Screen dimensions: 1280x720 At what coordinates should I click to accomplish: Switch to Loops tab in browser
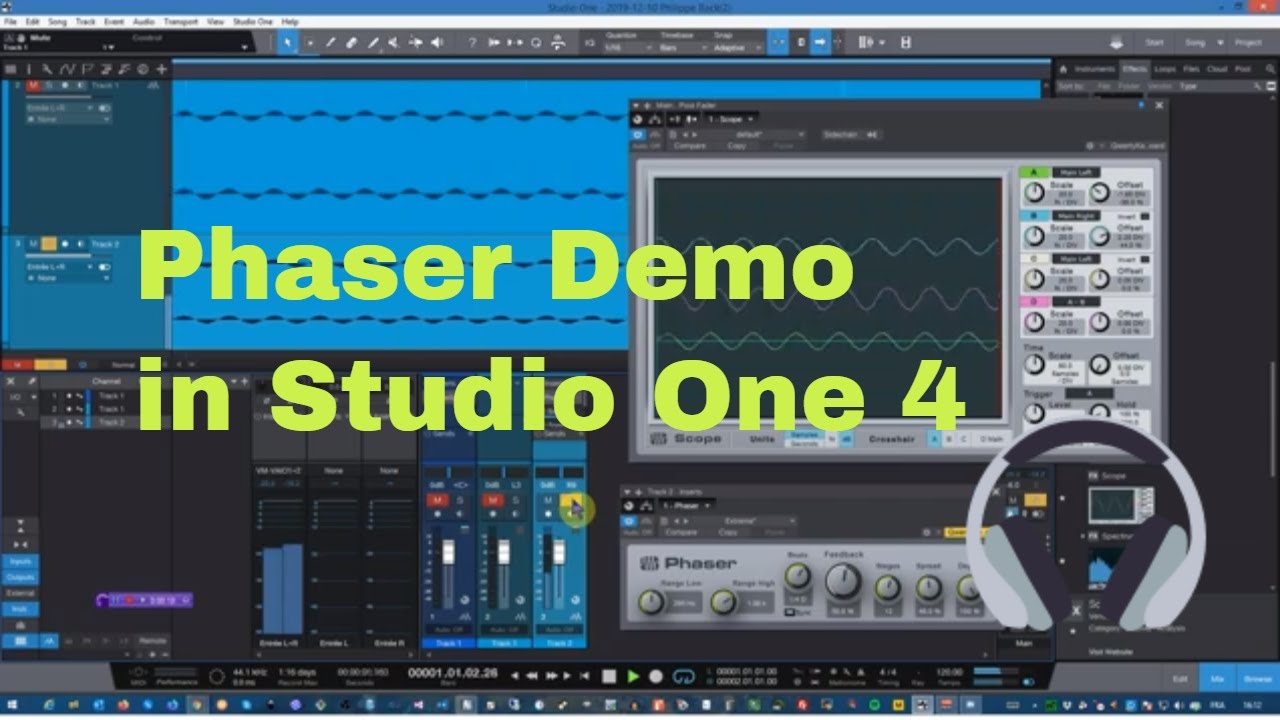(x=1165, y=69)
